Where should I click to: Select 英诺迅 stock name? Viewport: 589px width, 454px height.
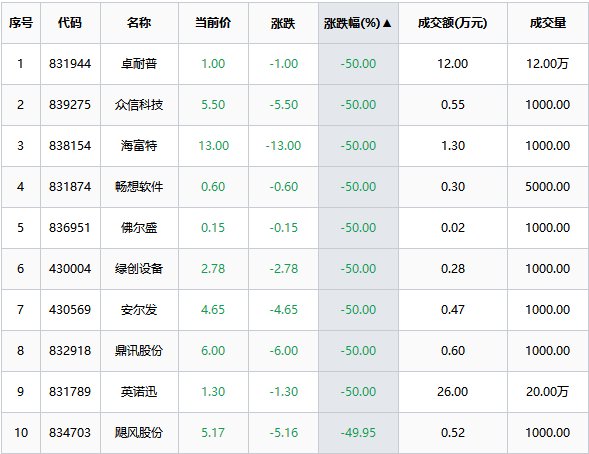tap(139, 392)
